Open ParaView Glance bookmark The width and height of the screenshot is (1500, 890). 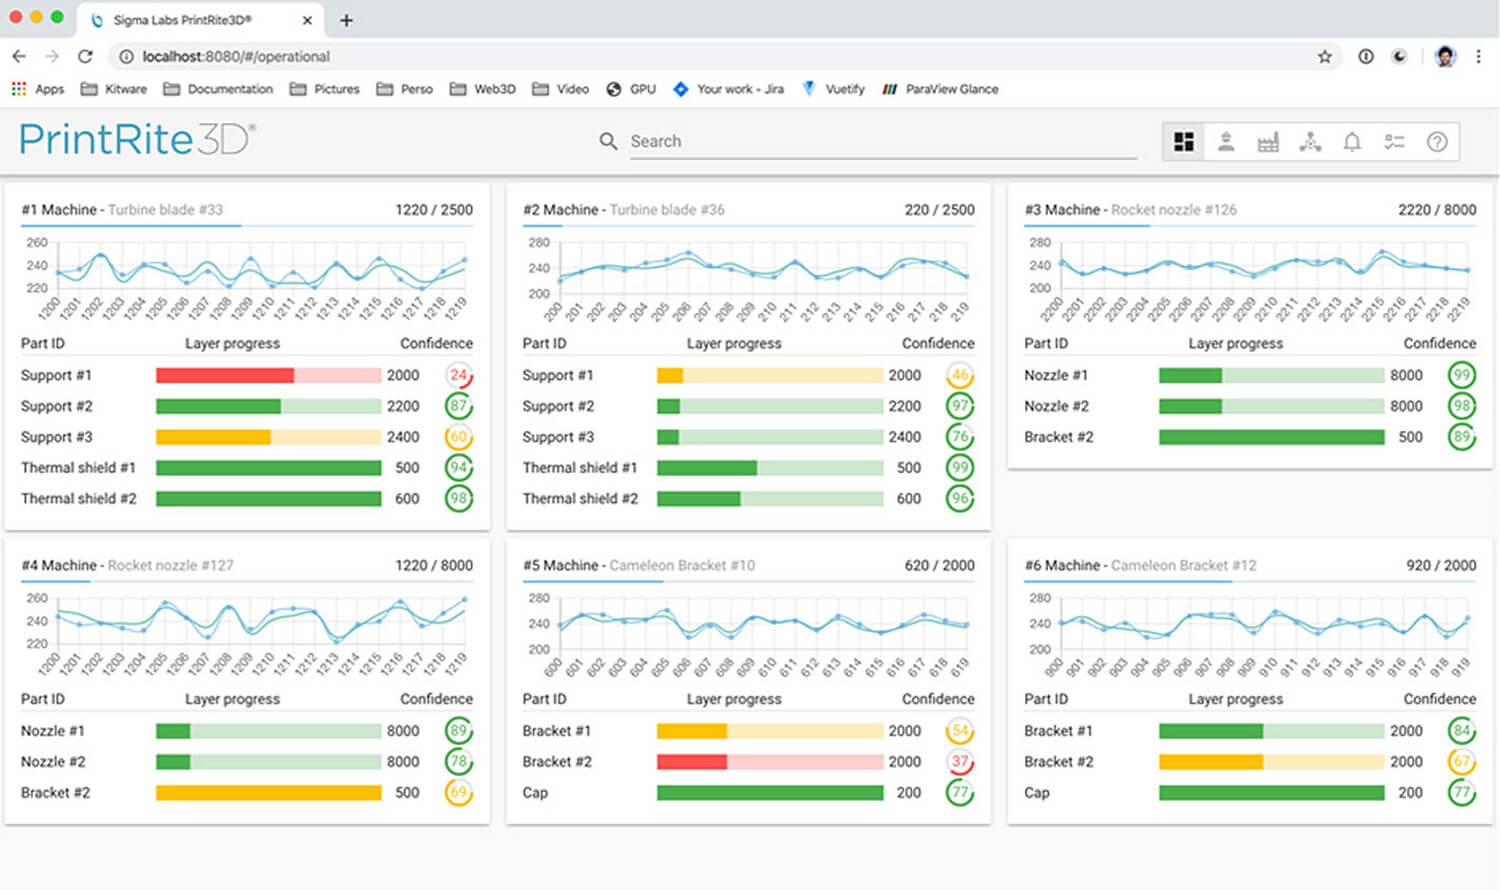(940, 89)
